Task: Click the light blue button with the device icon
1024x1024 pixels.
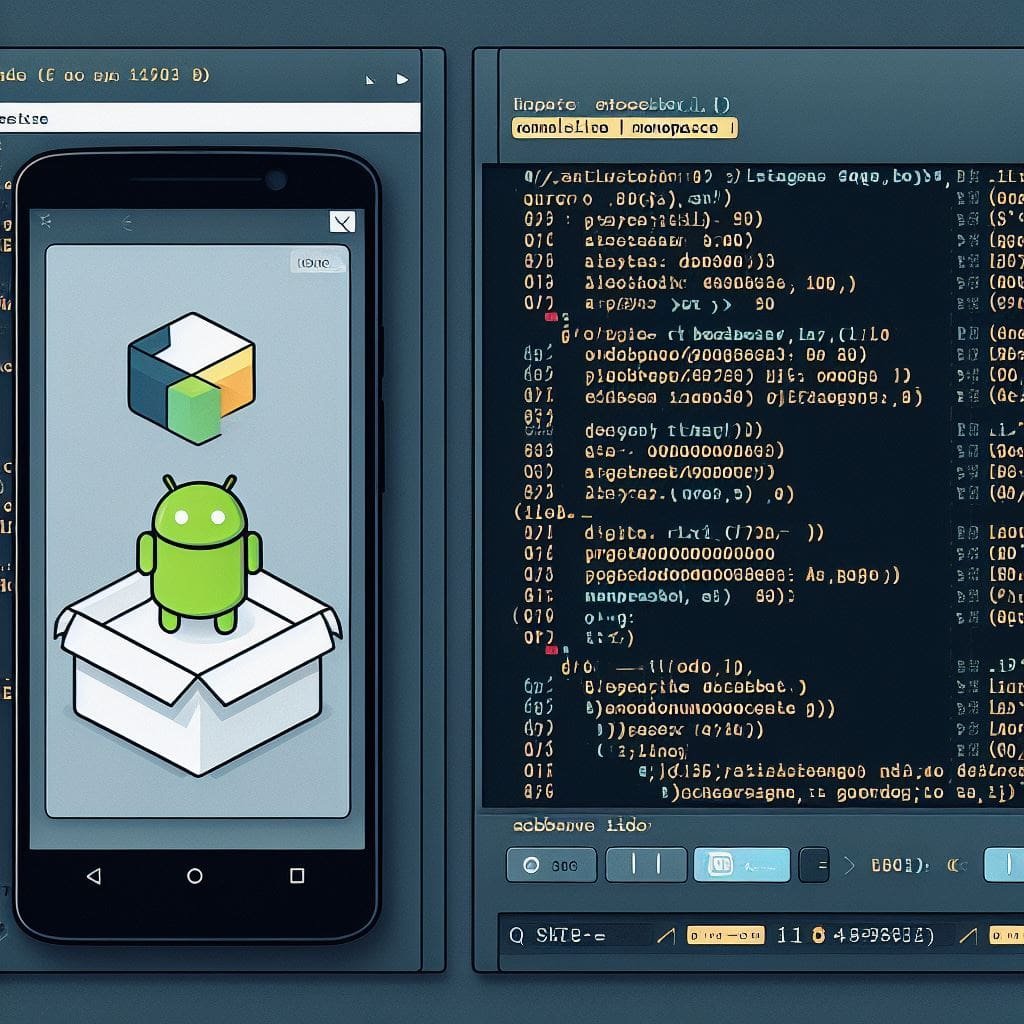Action: [741, 865]
